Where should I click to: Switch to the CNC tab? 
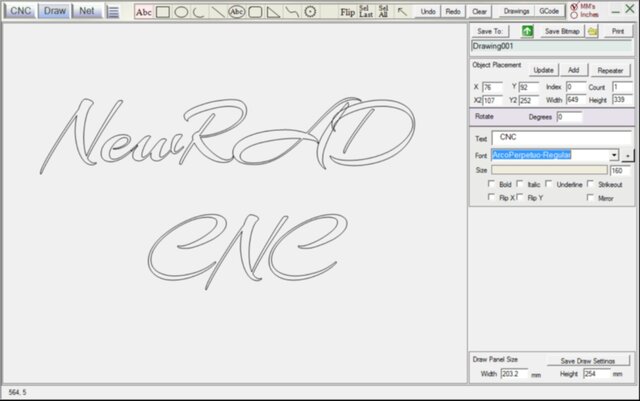[21, 11]
